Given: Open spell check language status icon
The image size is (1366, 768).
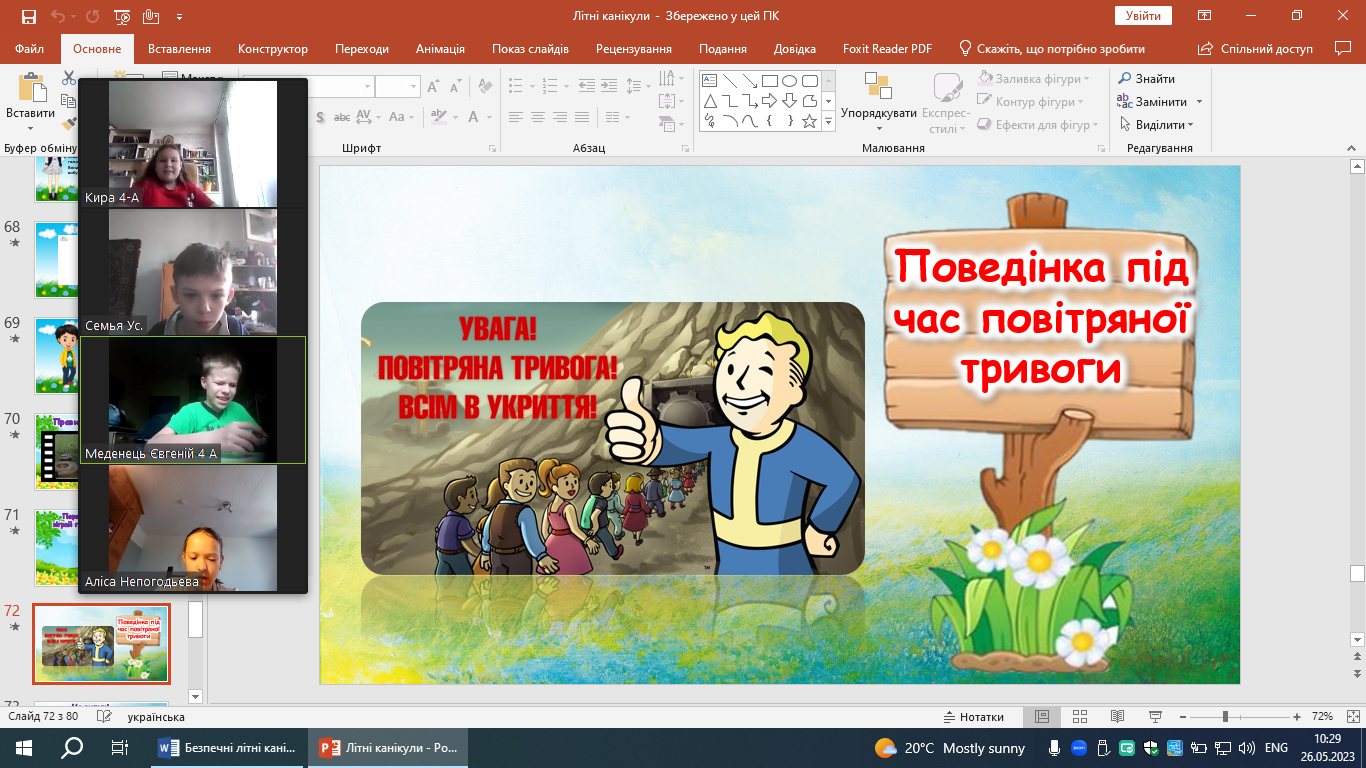Looking at the screenshot, I should pyautogui.click(x=104, y=717).
